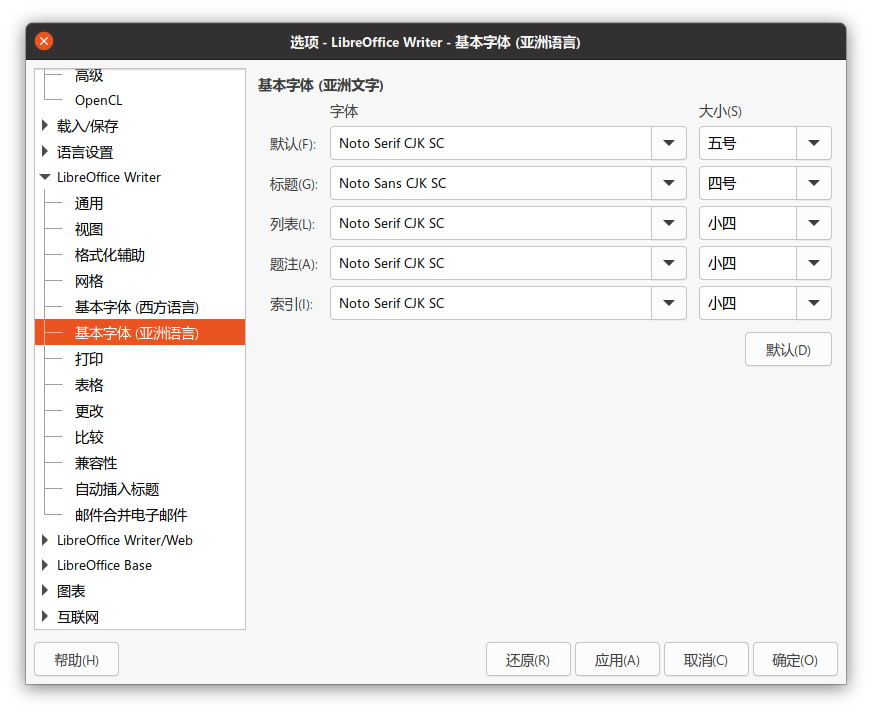Click the 题注(A) font name field
The height and width of the screenshot is (713, 872).
491,263
